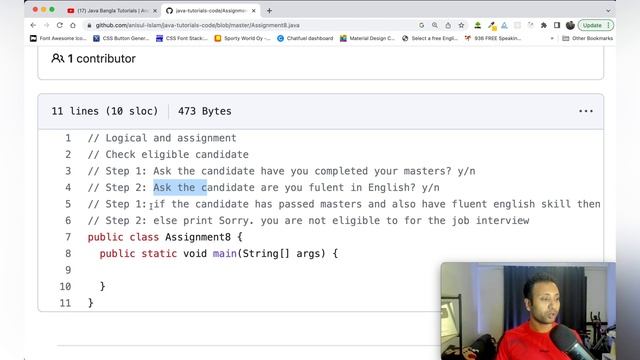Viewport: 640px width, 360px height.
Task: Open the Select a free English bookmark
Action: pyautogui.click(x=430, y=38)
